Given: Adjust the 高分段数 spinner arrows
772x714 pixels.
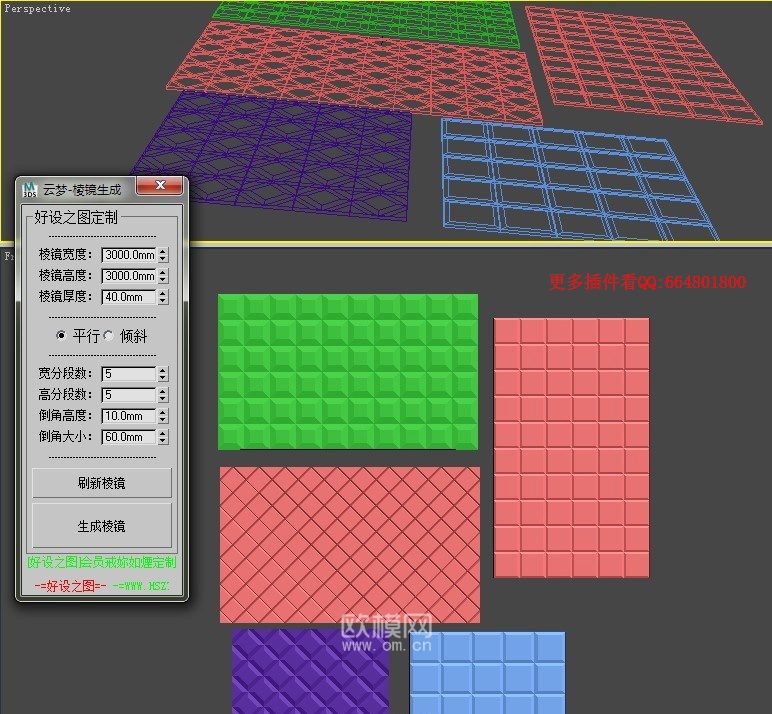Looking at the screenshot, I should click(x=163, y=395).
